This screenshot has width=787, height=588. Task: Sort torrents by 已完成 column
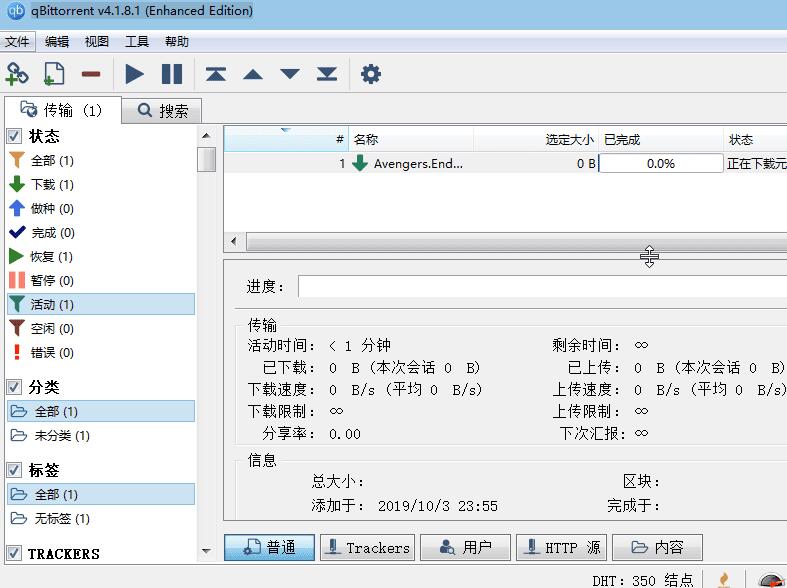point(661,139)
